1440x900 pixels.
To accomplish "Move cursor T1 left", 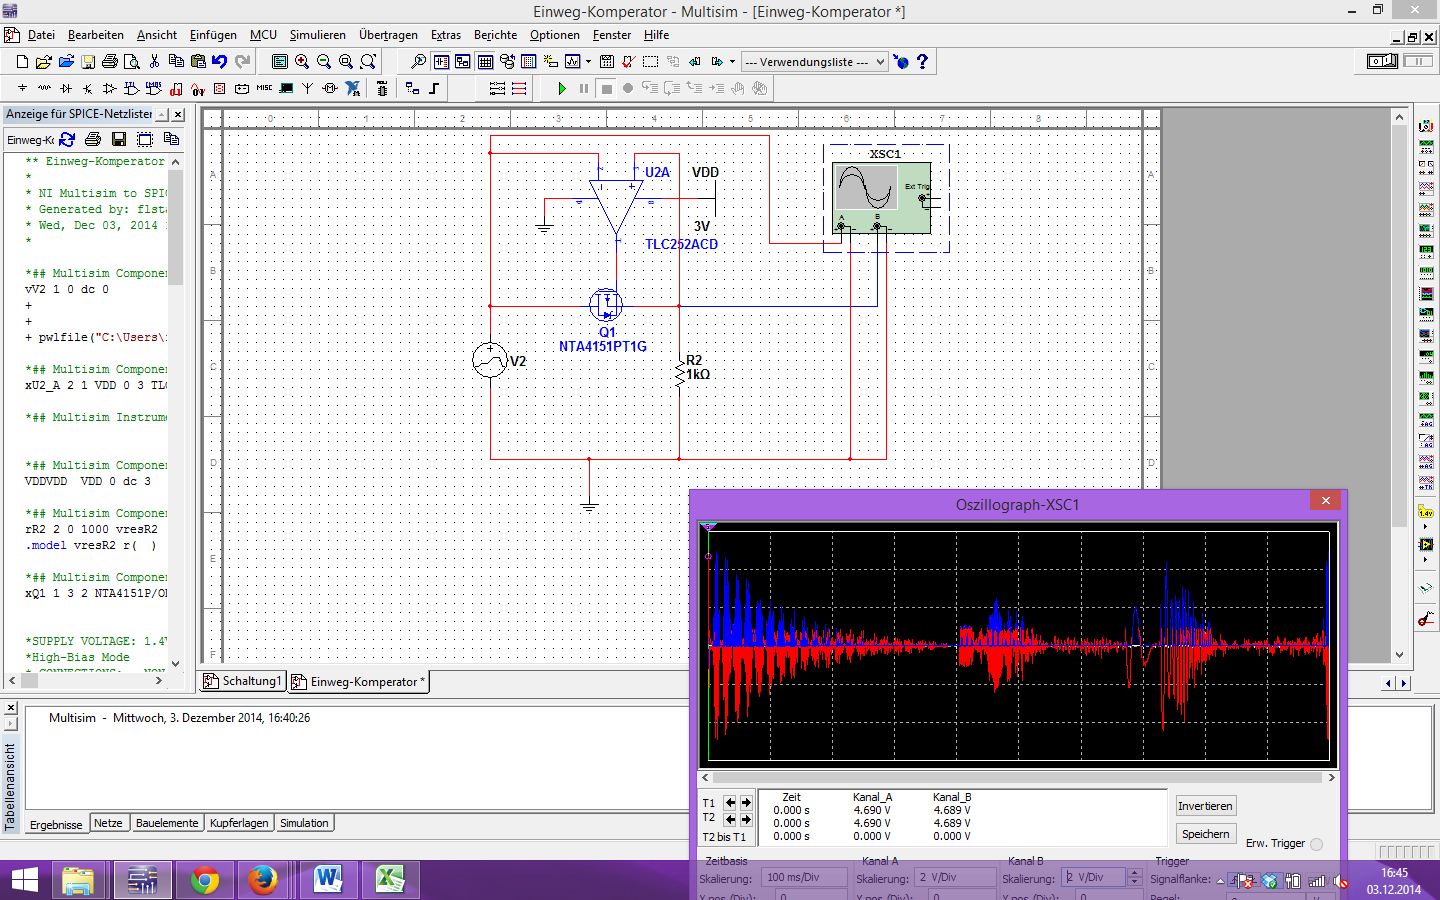I will tap(730, 802).
